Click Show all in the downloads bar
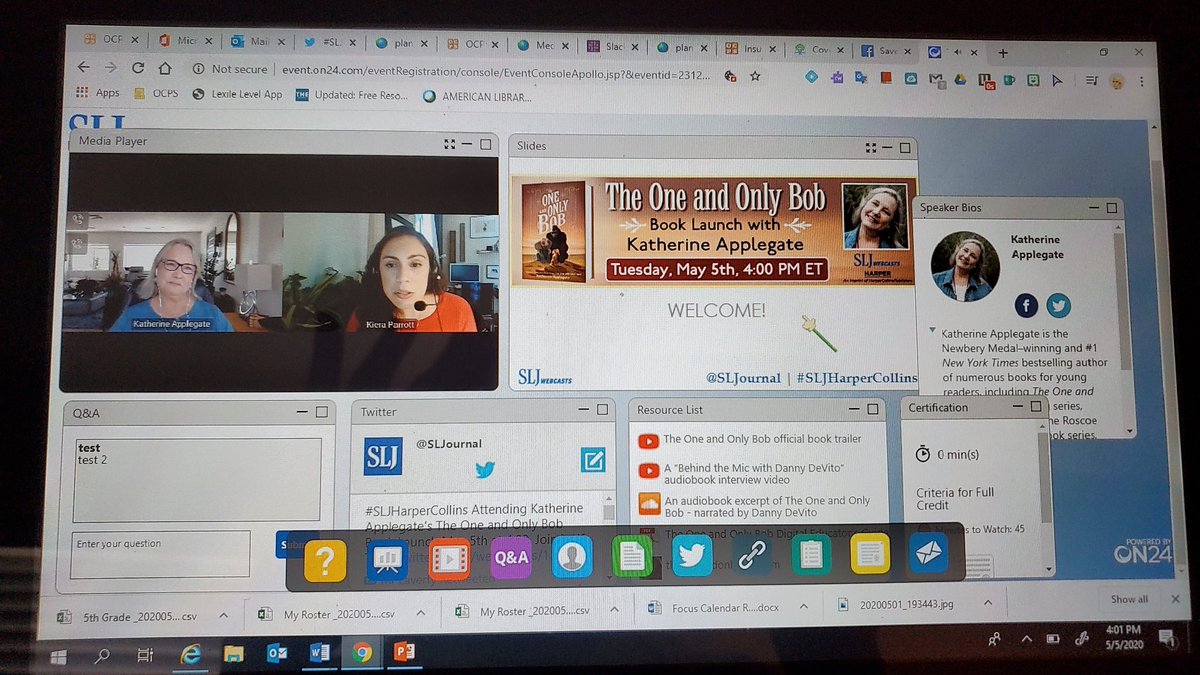 click(1129, 599)
